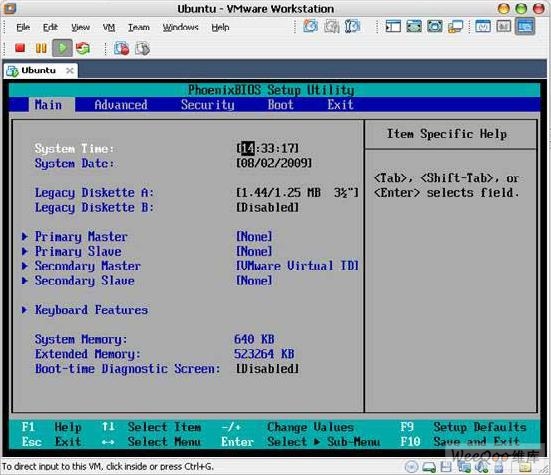
Task: Open the Help menu
Action: [220, 27]
